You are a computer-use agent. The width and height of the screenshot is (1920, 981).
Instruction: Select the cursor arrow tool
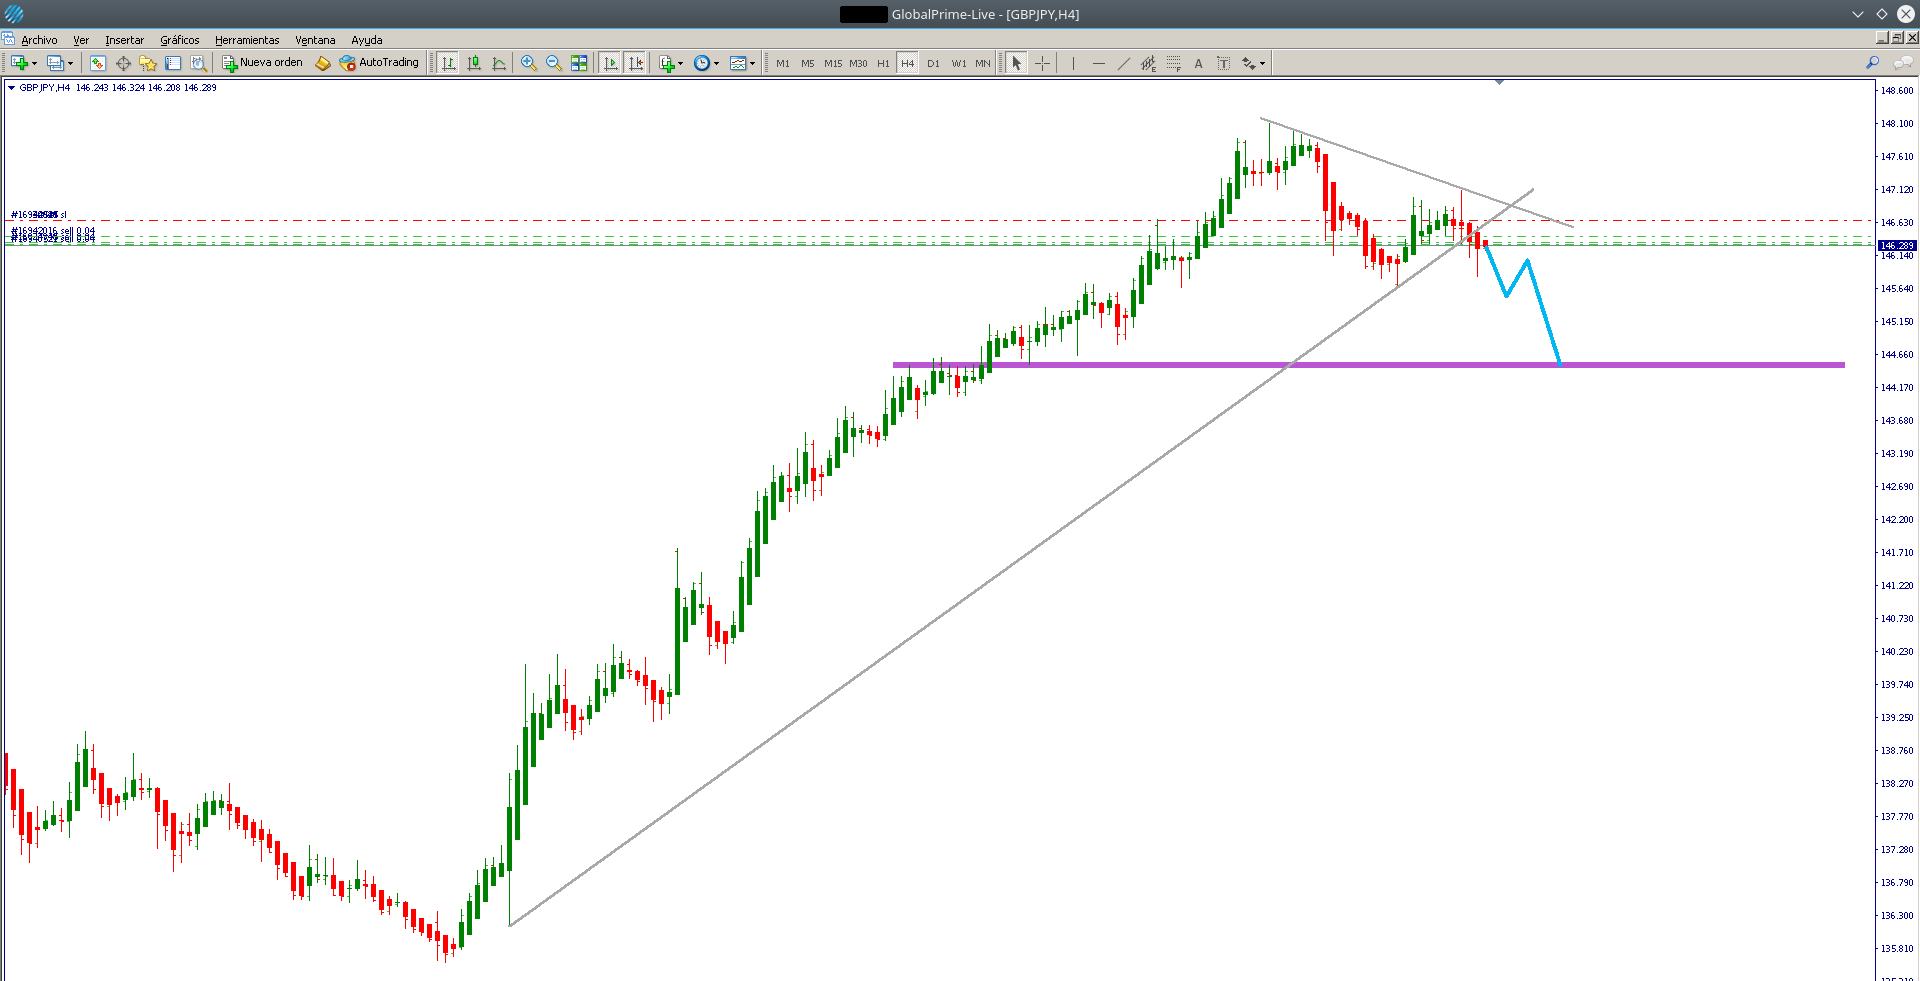click(x=1017, y=63)
